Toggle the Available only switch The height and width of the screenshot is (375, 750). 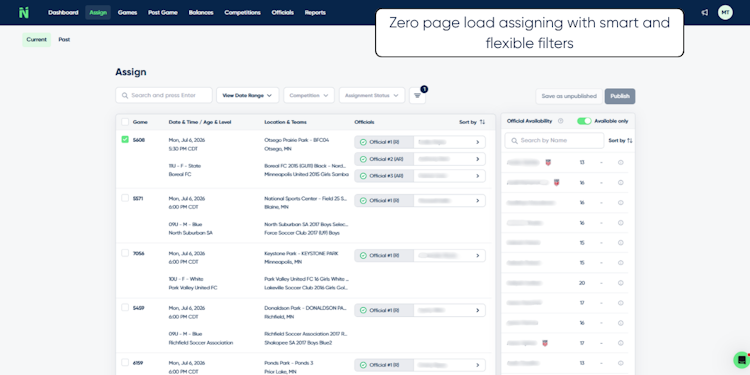[584, 121]
